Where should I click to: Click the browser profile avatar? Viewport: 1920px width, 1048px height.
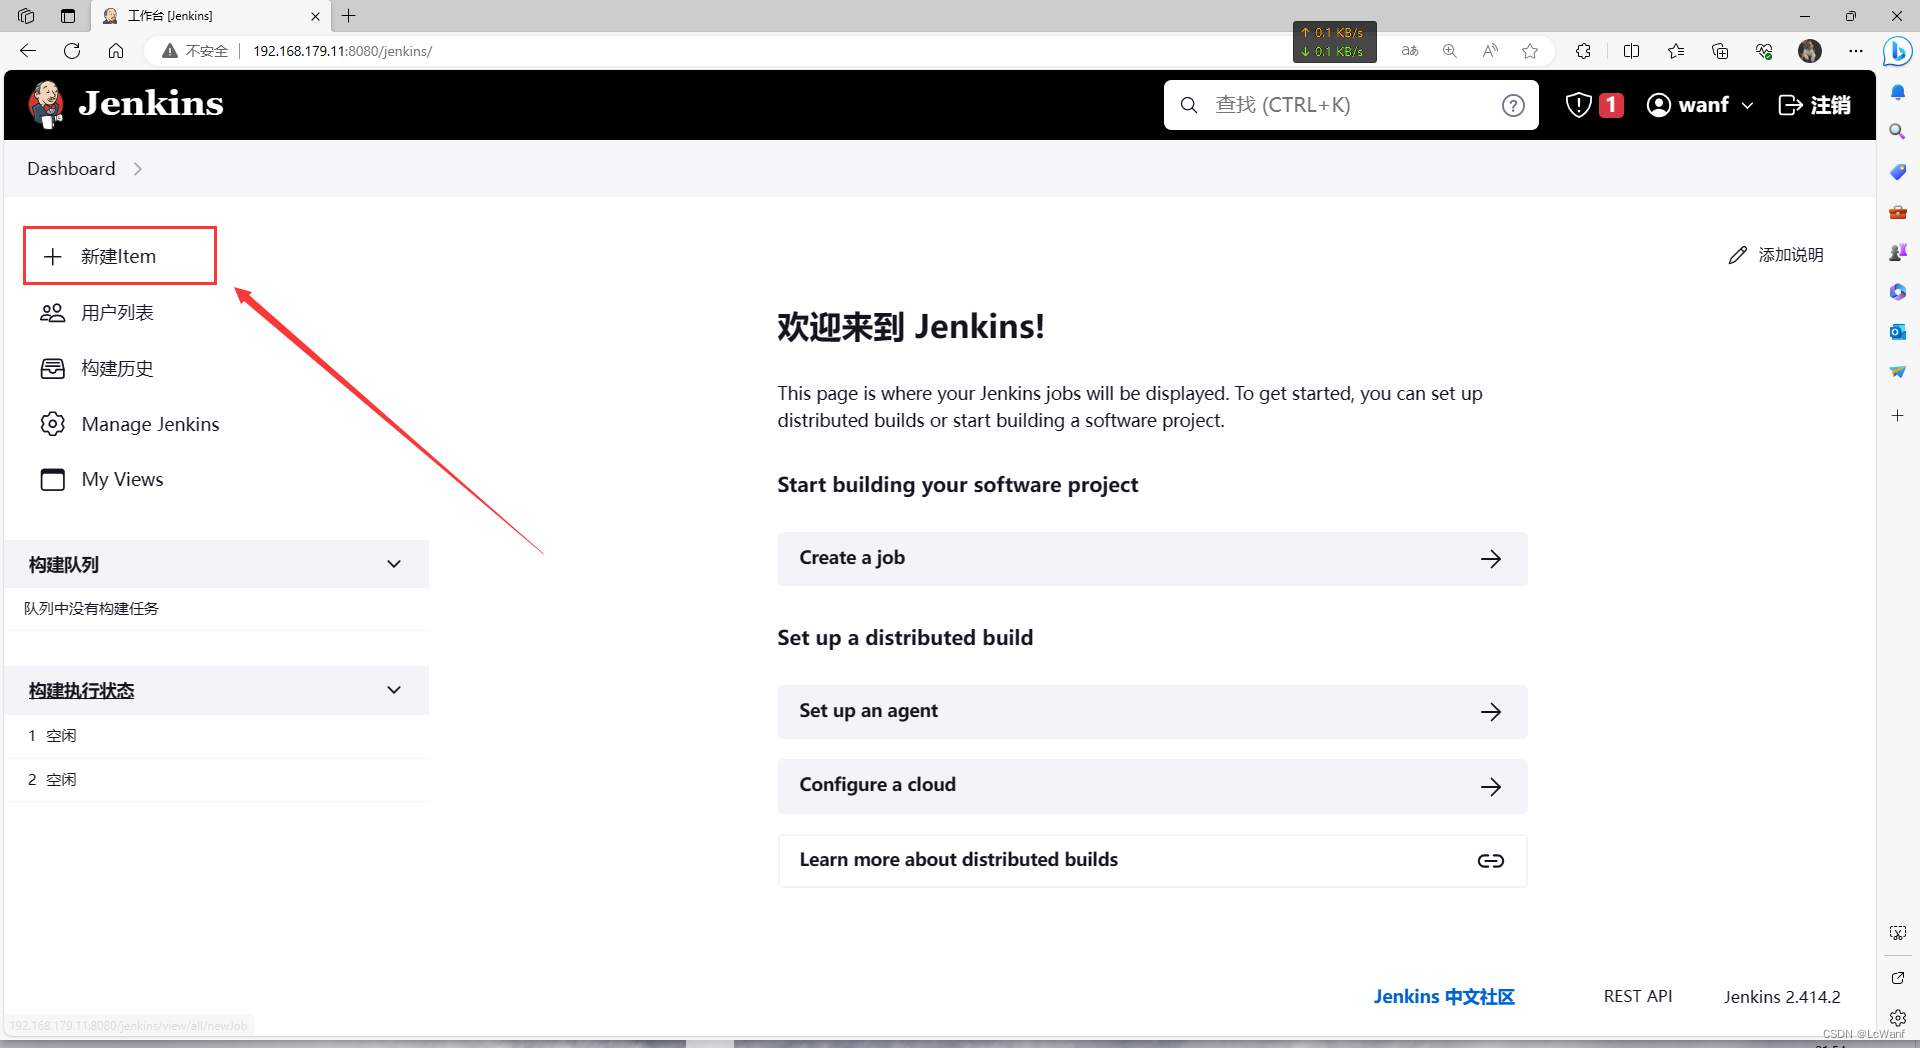1810,51
